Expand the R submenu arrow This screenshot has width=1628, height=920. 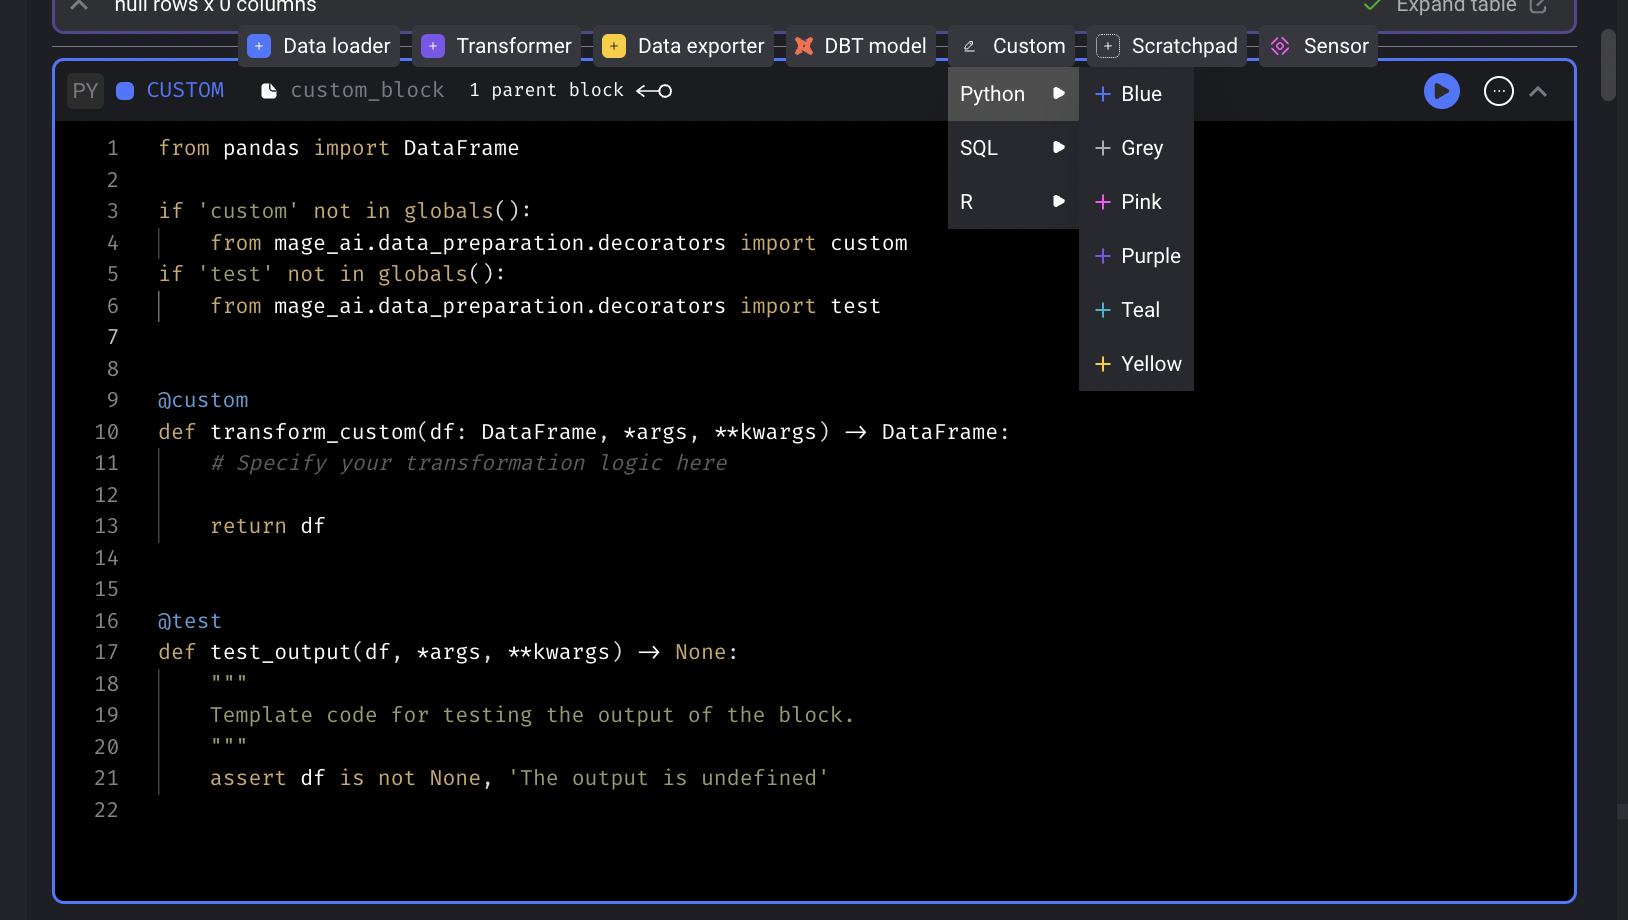click(1059, 201)
